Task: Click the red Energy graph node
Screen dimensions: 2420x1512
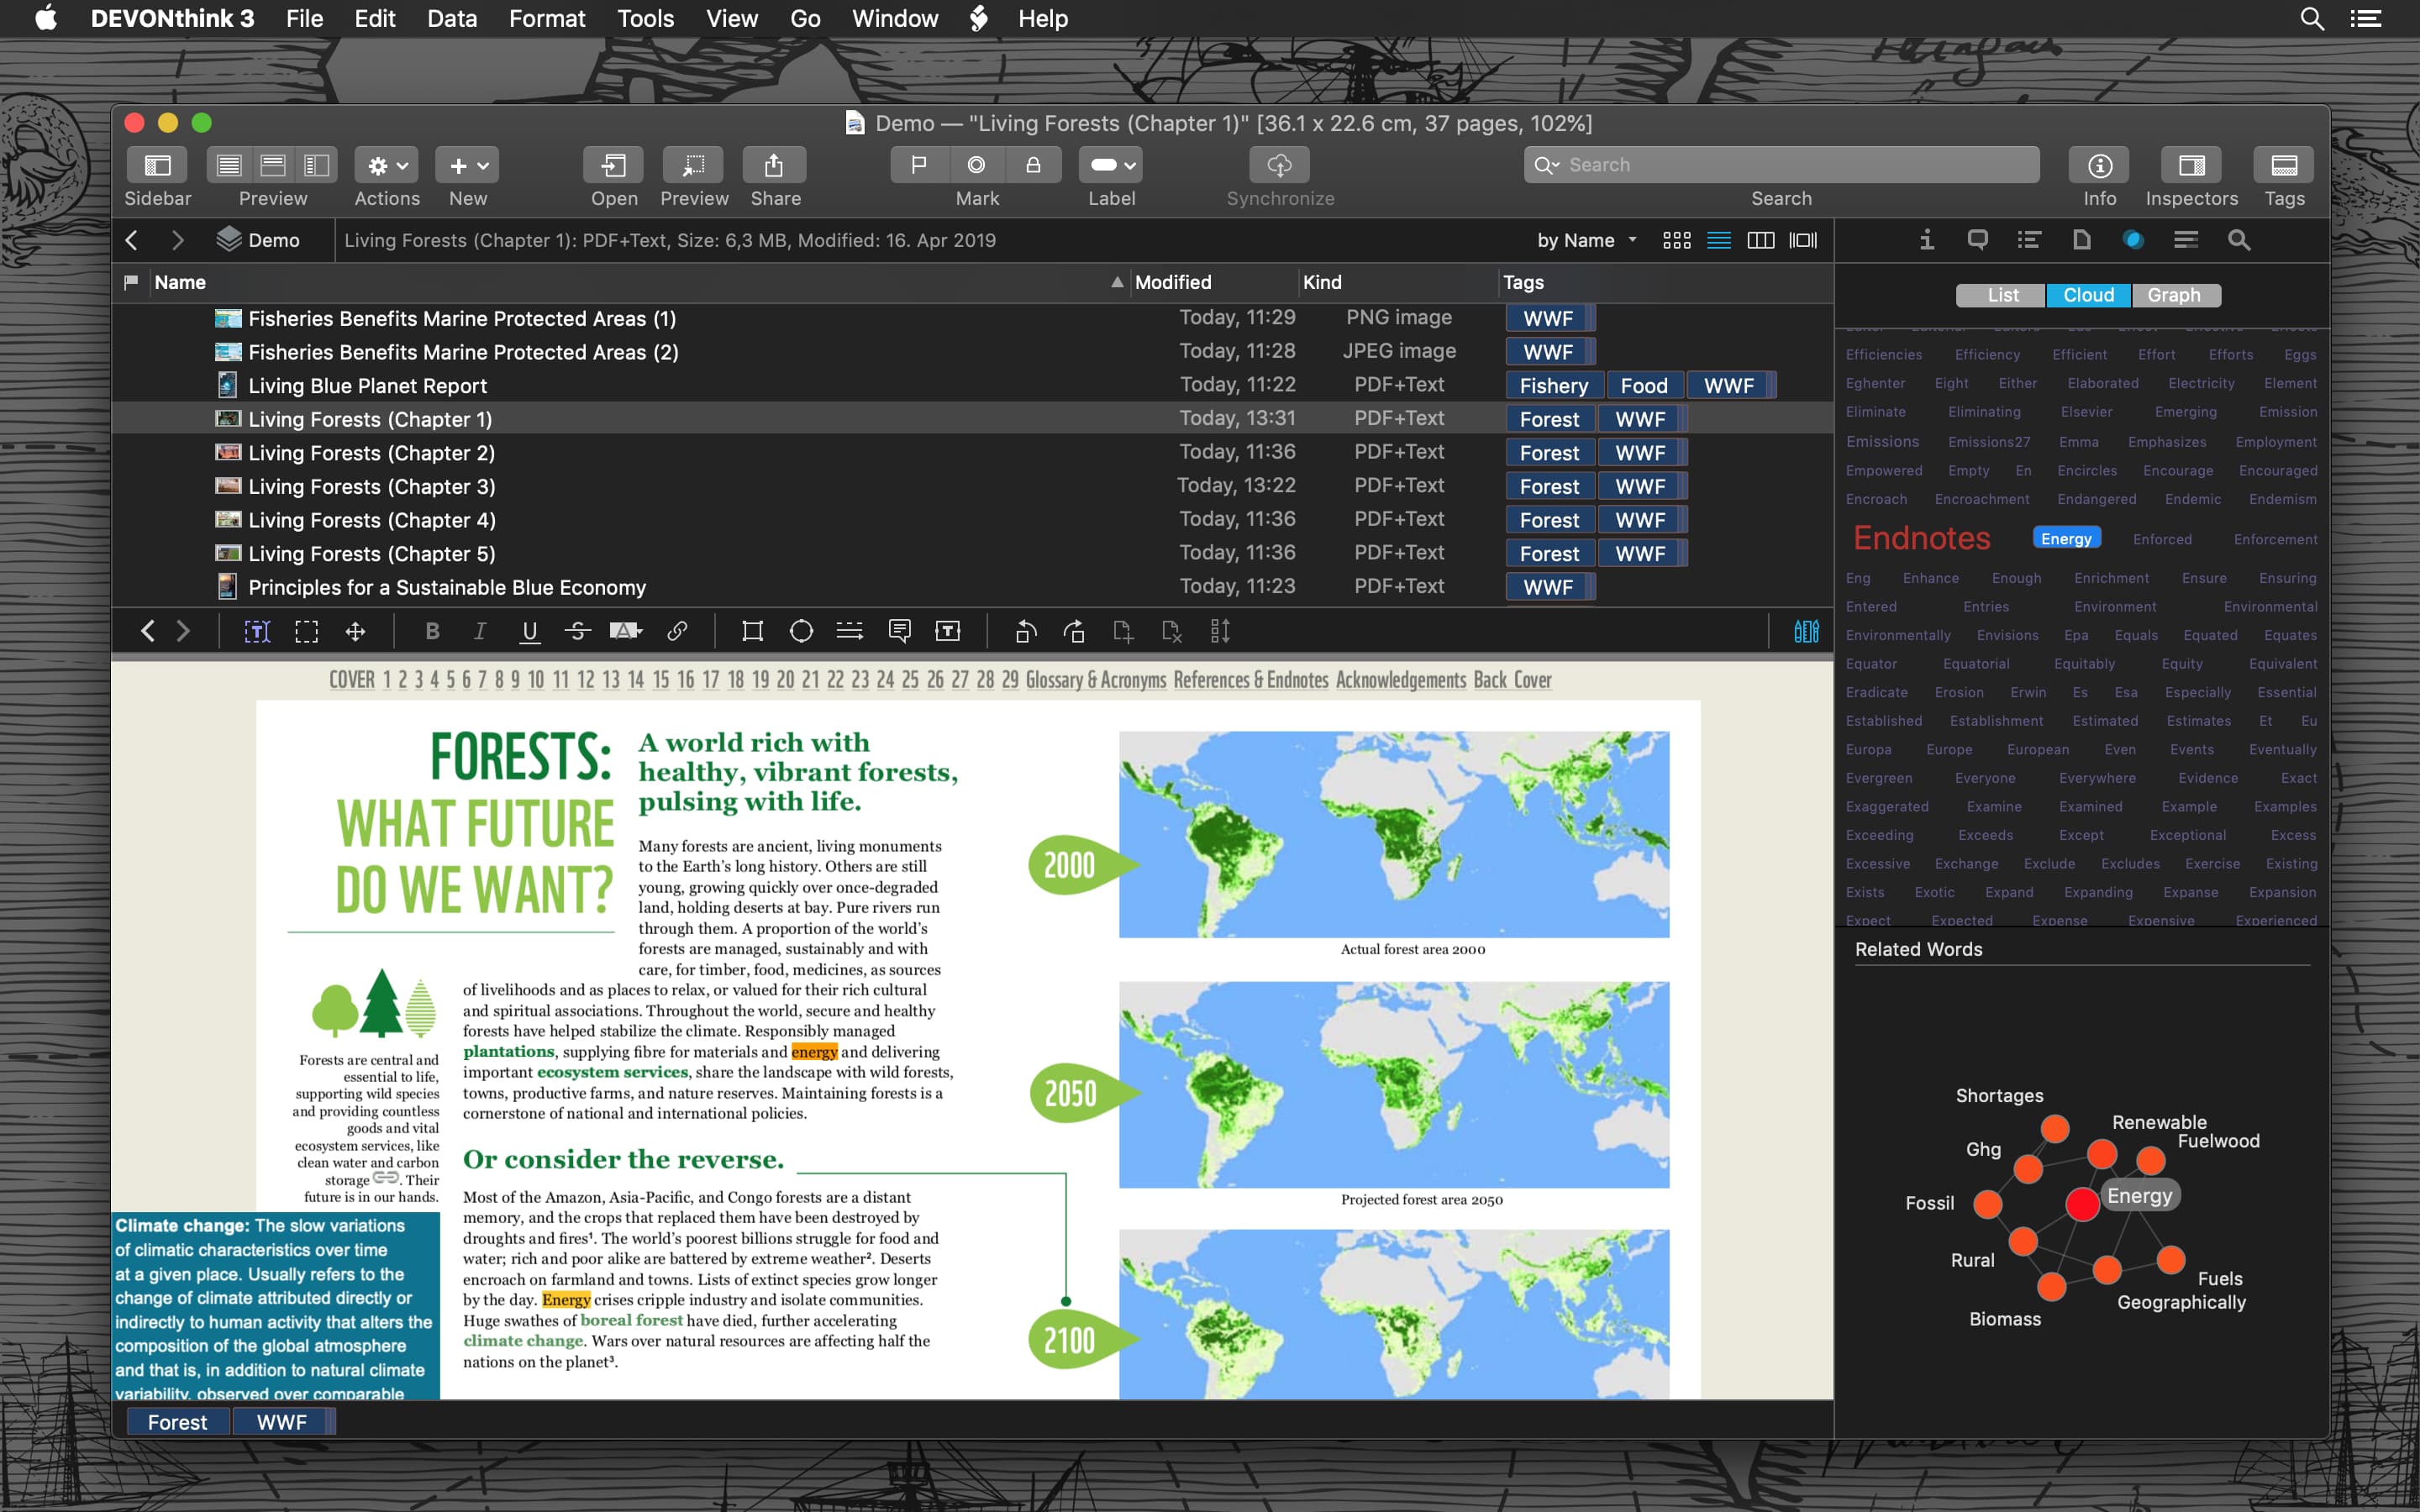Action: click(2082, 1204)
